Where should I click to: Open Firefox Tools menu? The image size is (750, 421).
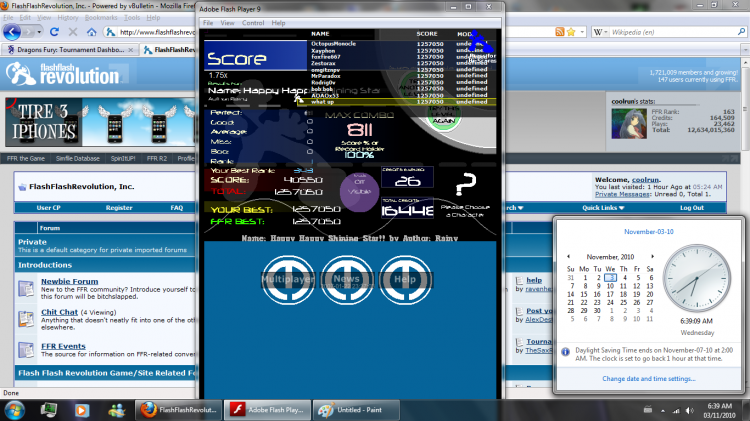(132, 18)
